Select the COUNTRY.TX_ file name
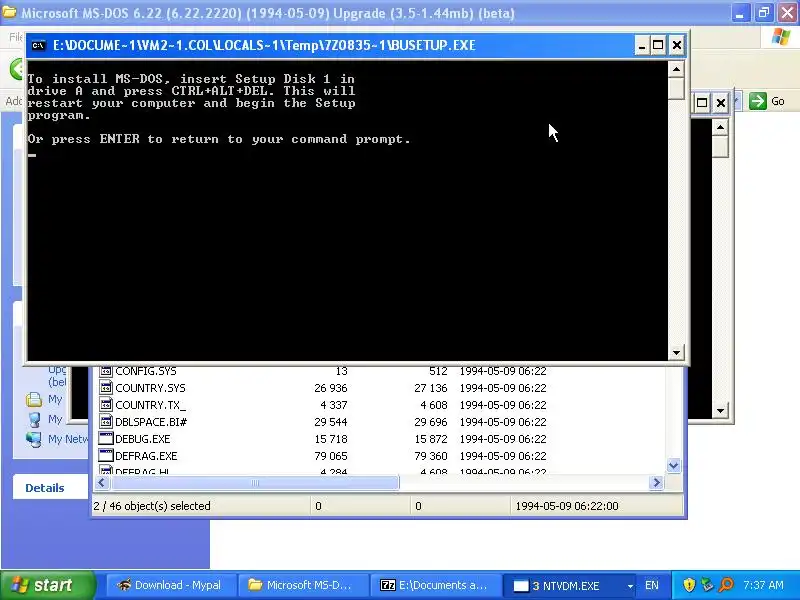Viewport: 800px width, 600px height. click(151, 405)
